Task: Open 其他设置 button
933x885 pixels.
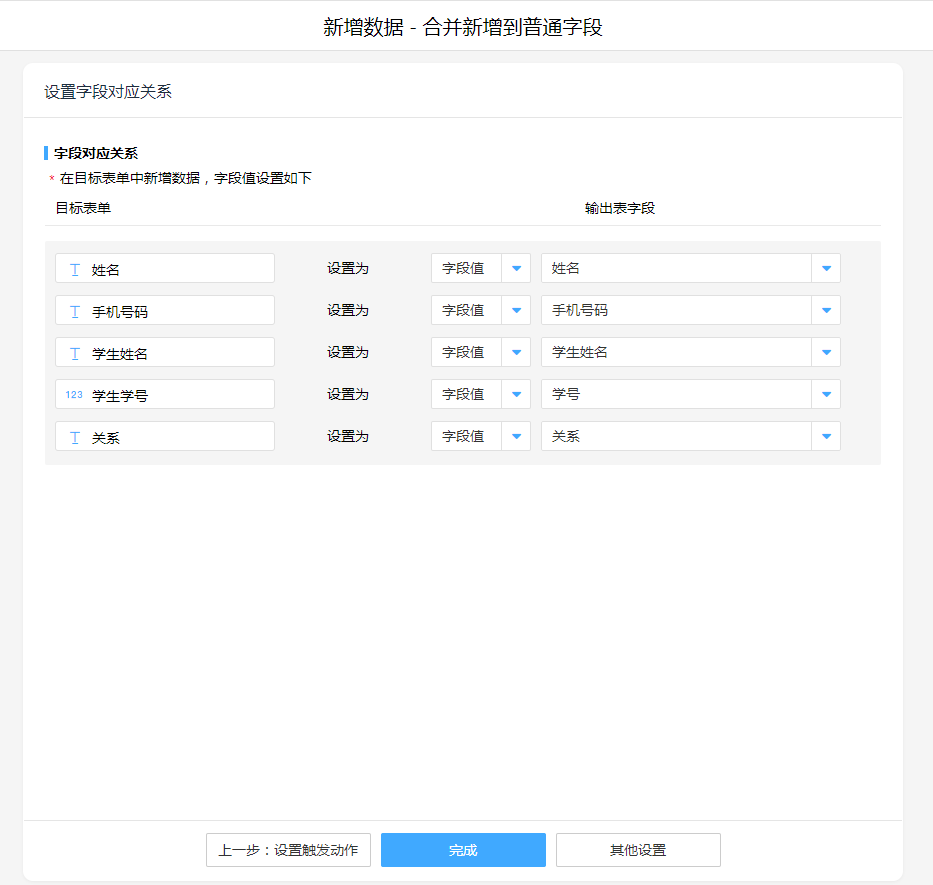Action: (x=638, y=850)
